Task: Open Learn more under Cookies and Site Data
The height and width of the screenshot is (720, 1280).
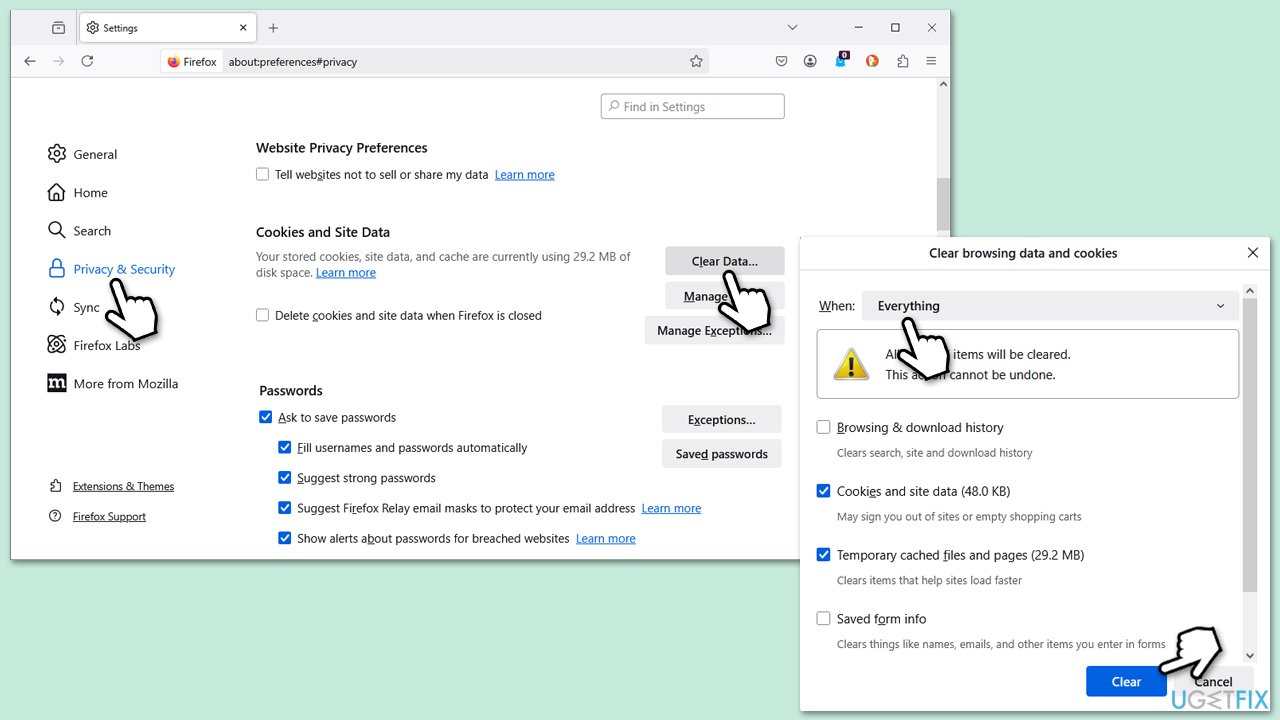Action: click(346, 272)
